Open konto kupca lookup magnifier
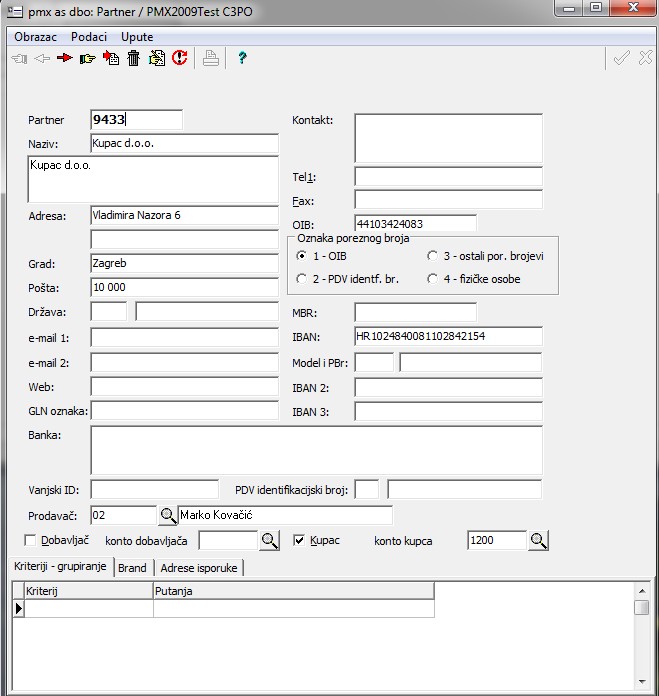This screenshot has width=659, height=696. tap(538, 541)
